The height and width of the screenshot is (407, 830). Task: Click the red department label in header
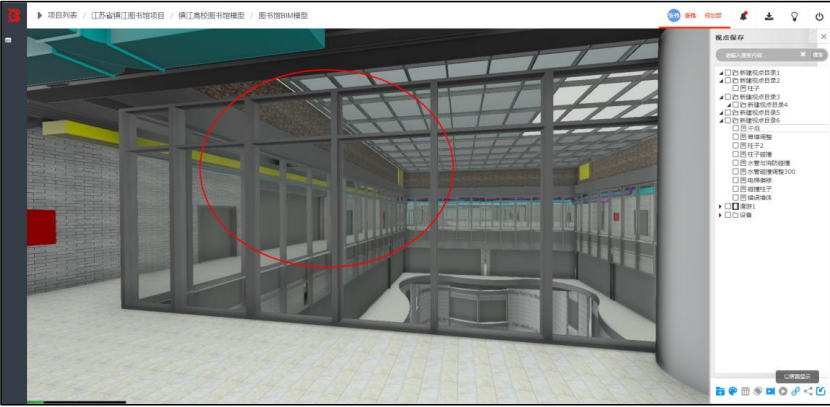(713, 16)
